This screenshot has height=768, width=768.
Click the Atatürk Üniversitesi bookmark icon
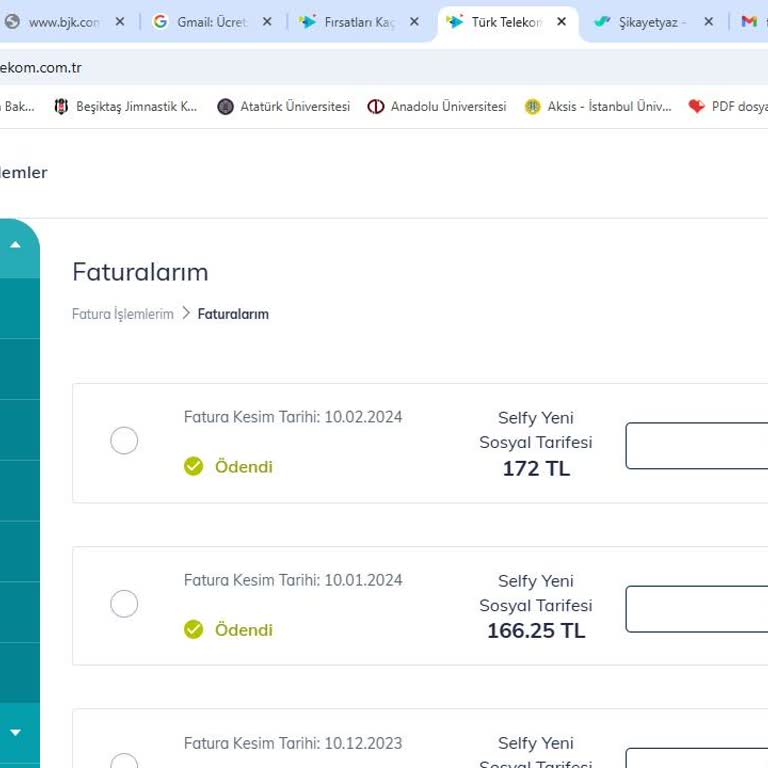point(225,106)
